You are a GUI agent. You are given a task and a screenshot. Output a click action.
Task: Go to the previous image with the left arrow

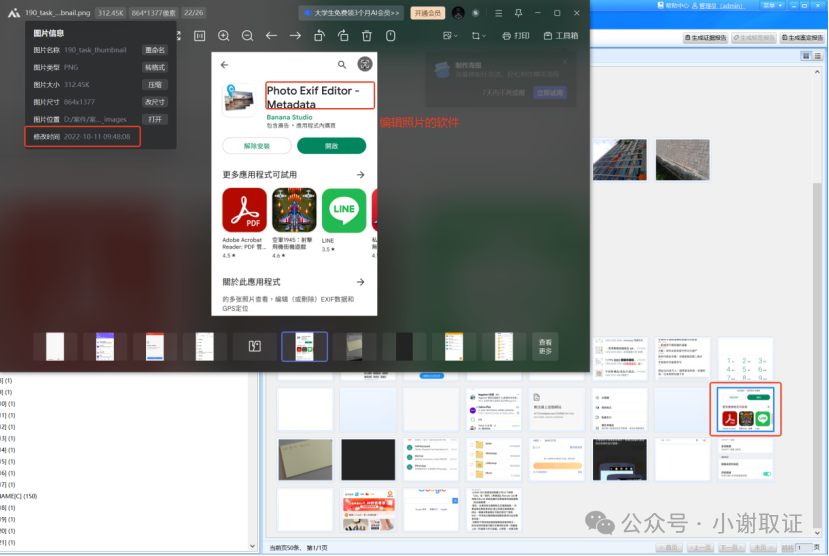pos(271,36)
